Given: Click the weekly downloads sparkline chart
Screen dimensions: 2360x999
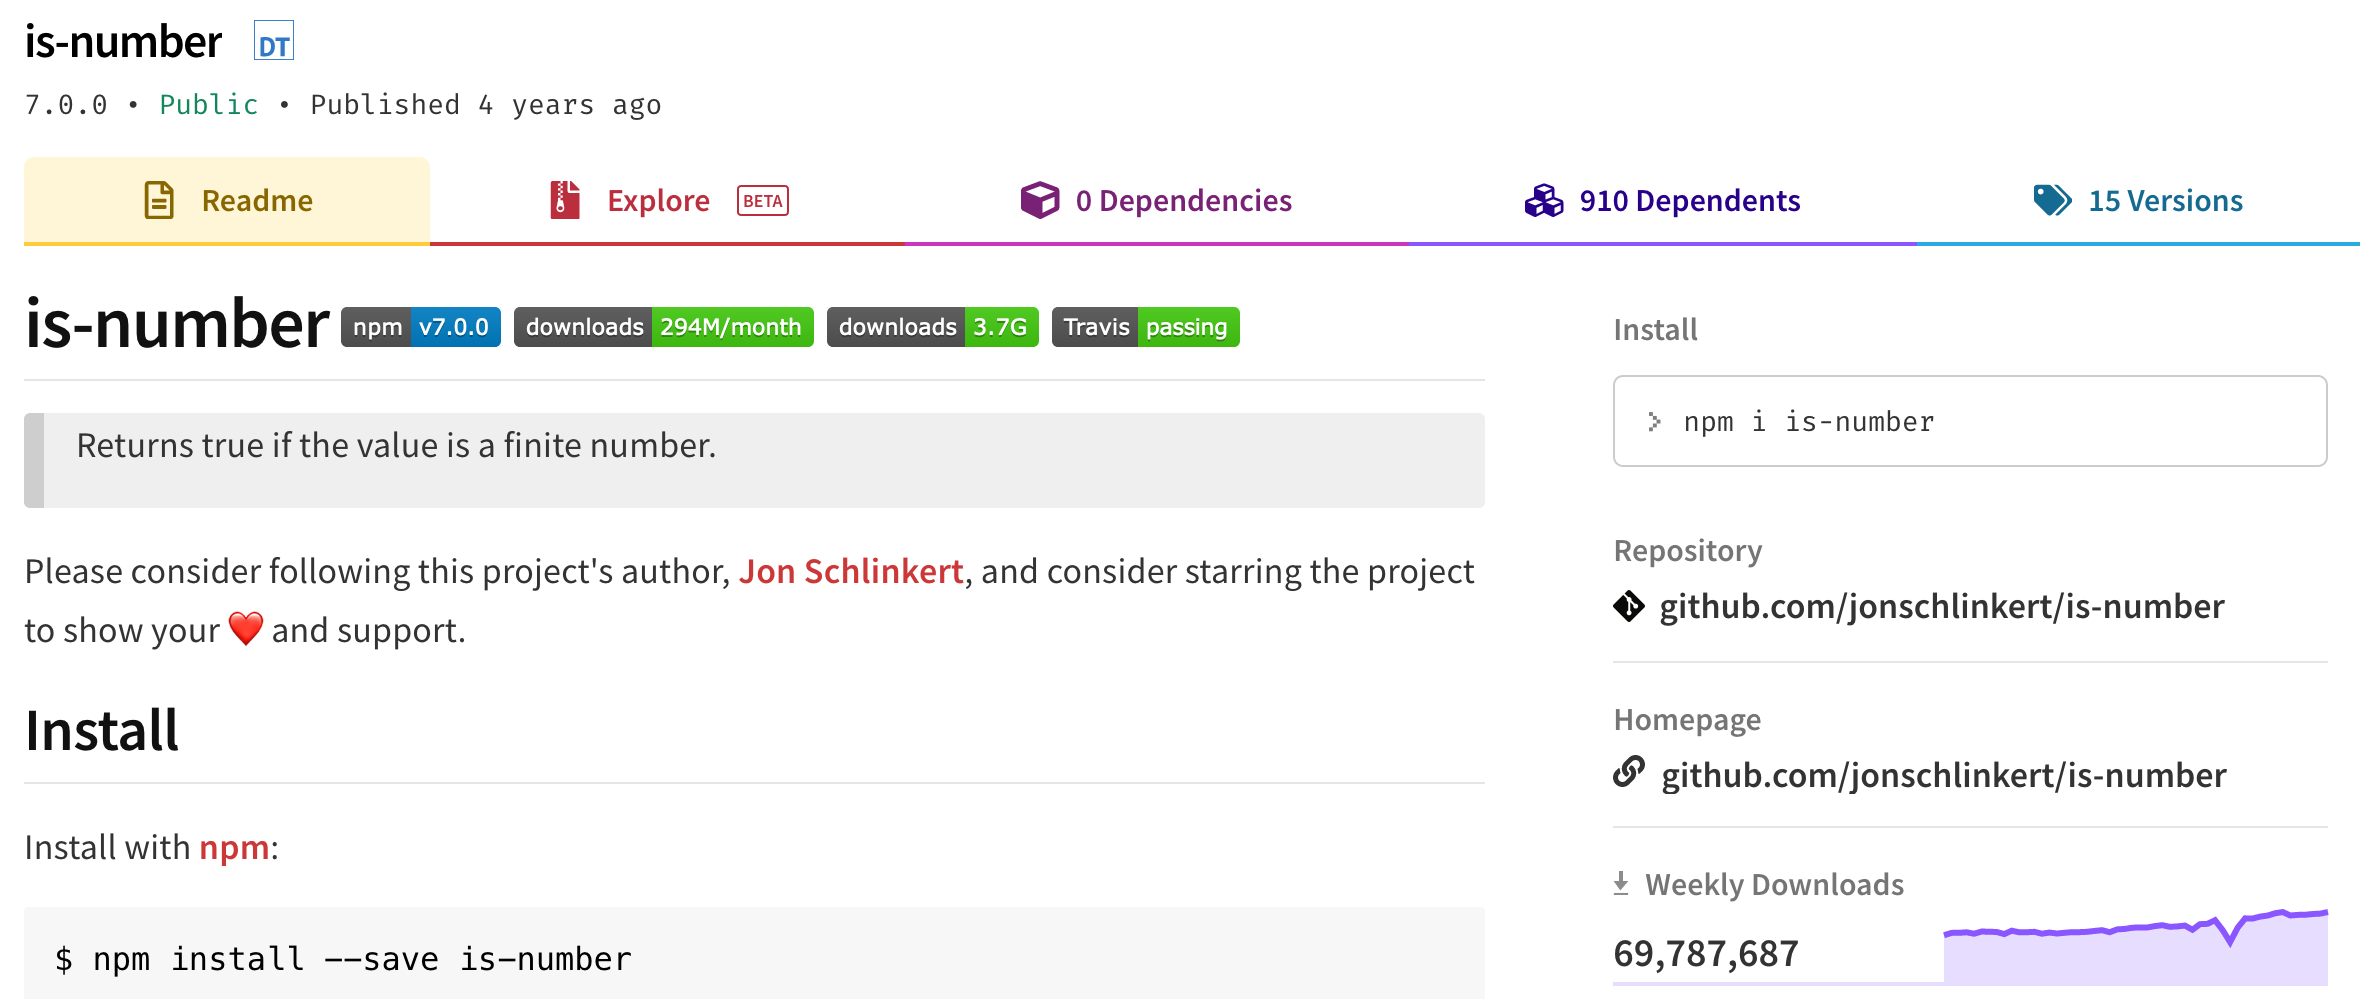Looking at the screenshot, I should tap(2135, 946).
